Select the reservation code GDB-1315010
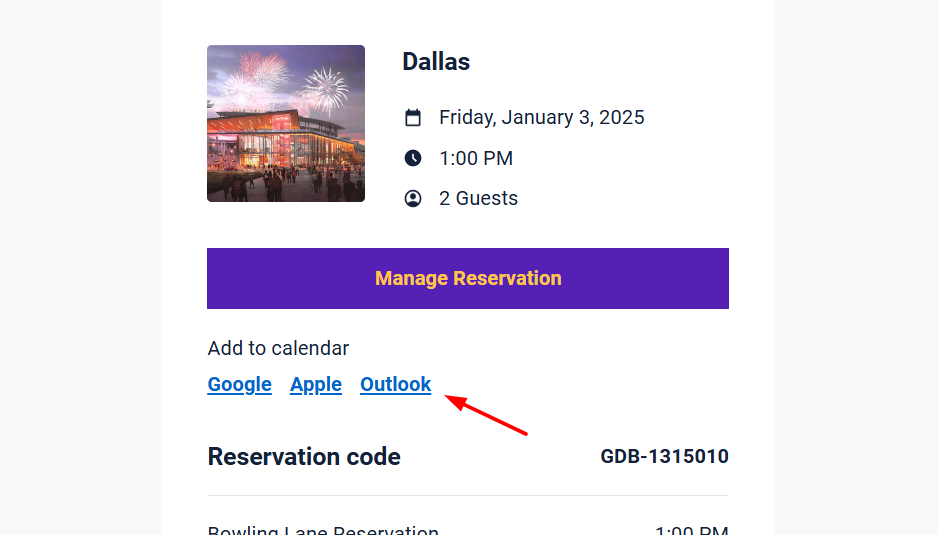This screenshot has width=939, height=535. pyautogui.click(x=664, y=457)
